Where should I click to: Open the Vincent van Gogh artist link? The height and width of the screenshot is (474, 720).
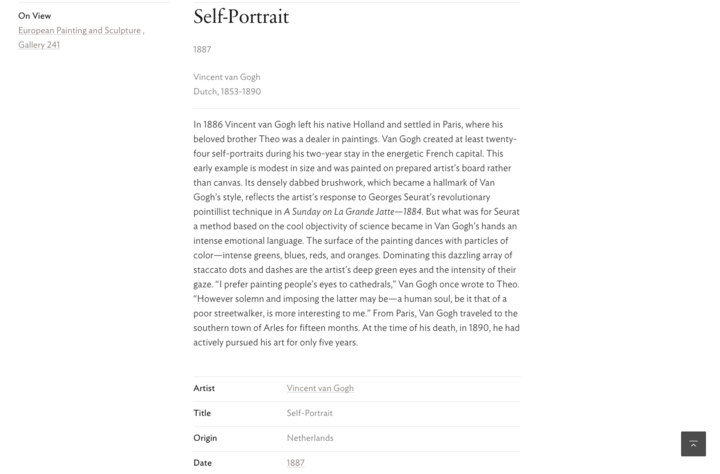[320, 388]
